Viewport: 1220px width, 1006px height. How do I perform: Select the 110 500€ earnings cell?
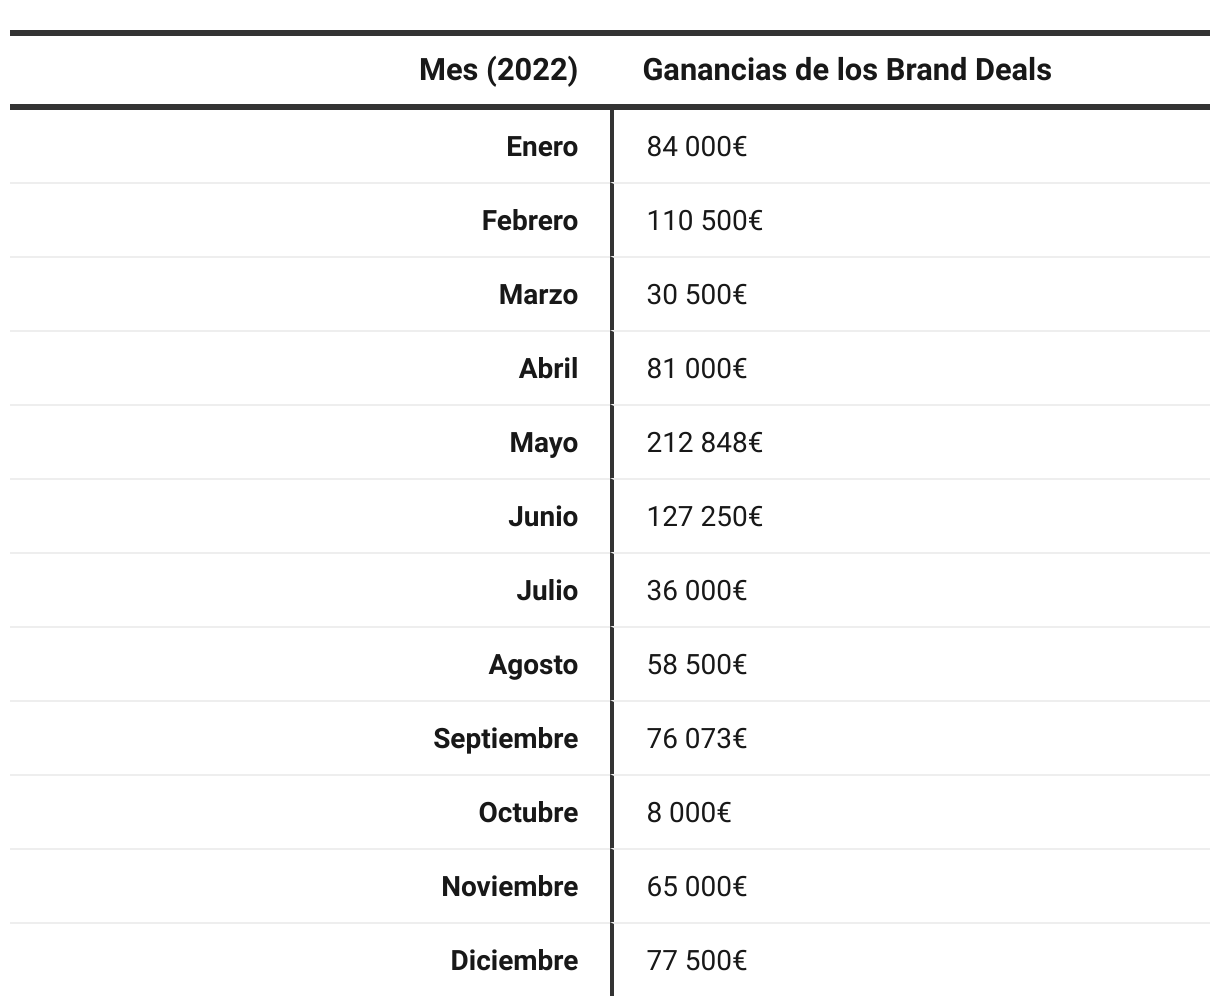704,220
